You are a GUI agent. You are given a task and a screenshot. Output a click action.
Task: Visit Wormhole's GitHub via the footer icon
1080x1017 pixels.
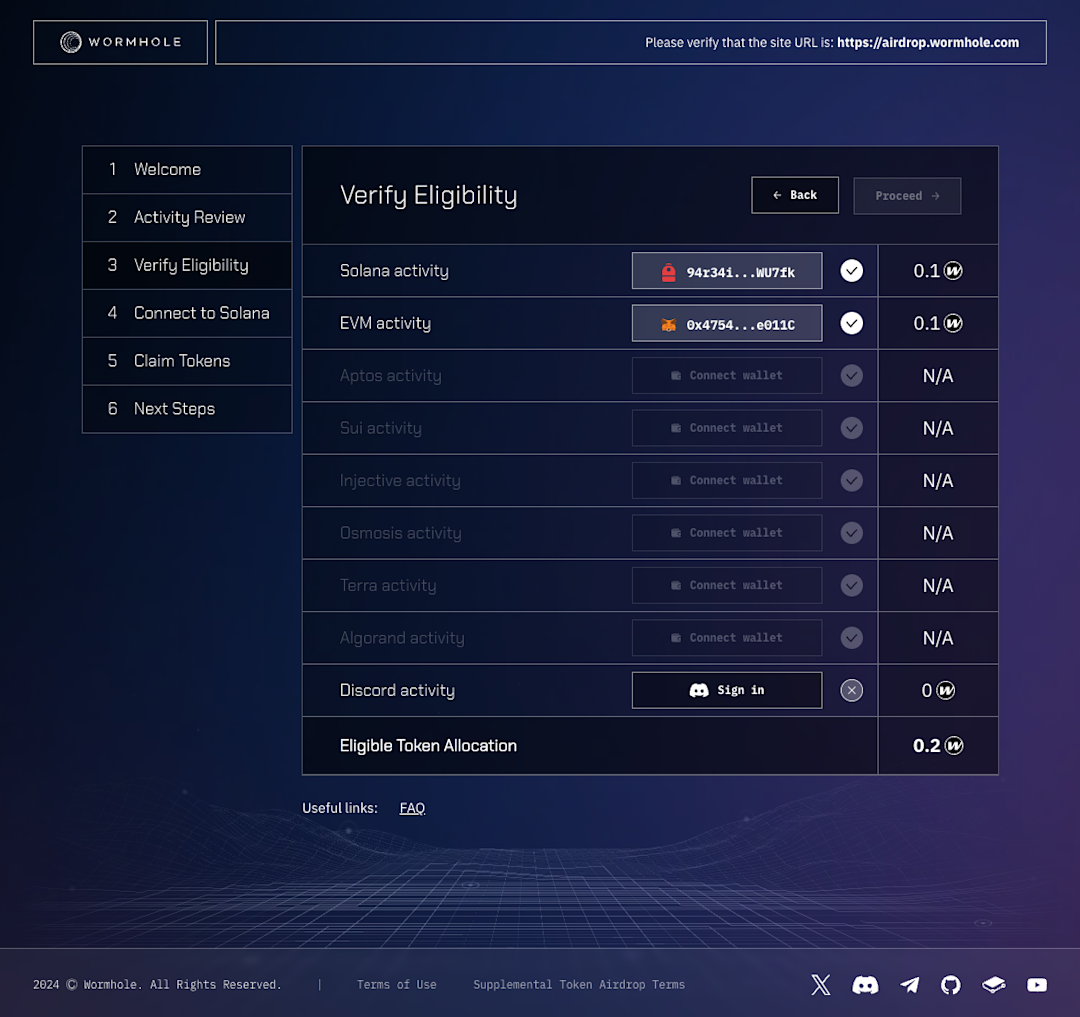click(950, 984)
